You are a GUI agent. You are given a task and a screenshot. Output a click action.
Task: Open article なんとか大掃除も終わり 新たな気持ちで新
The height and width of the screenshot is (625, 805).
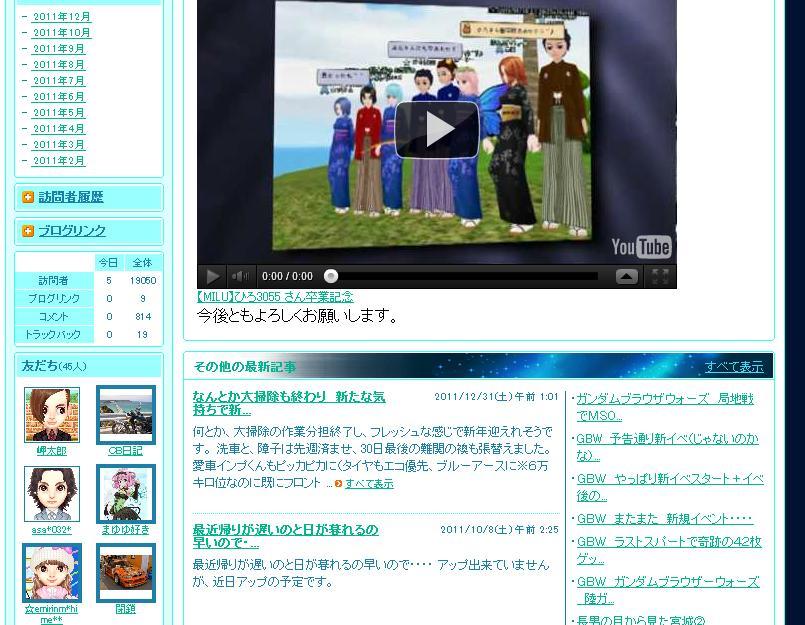289,403
